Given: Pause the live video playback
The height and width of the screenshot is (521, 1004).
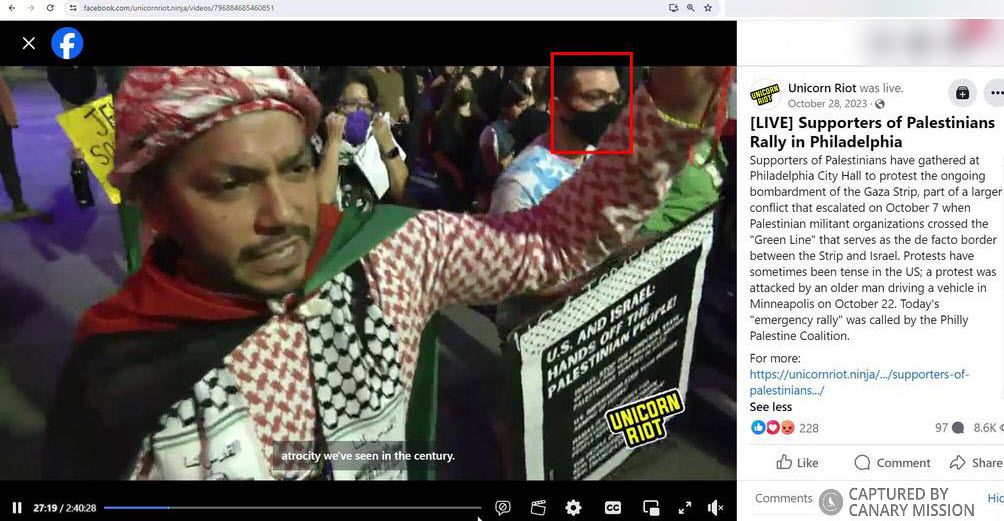Looking at the screenshot, I should click(17, 508).
